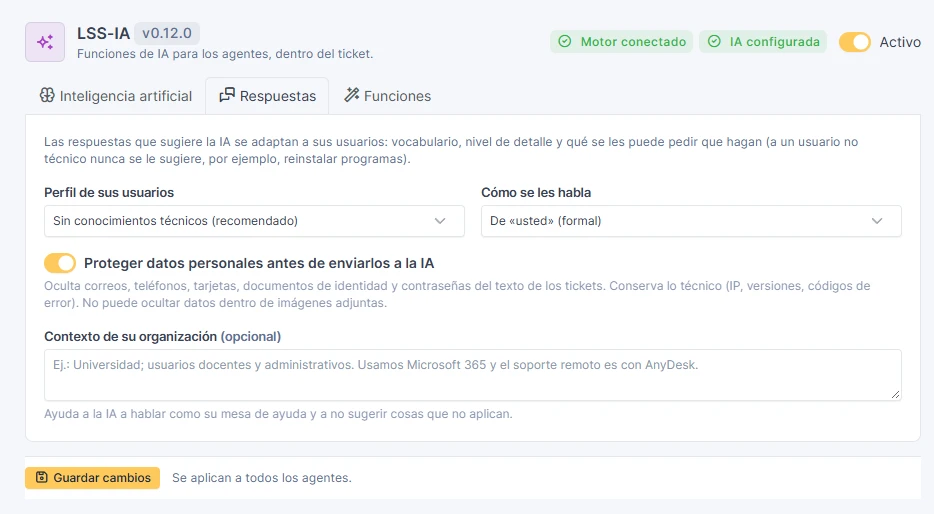Click the Contexto de su organización text area
Viewport: 934px width, 514px height.
pyautogui.click(x=472, y=375)
